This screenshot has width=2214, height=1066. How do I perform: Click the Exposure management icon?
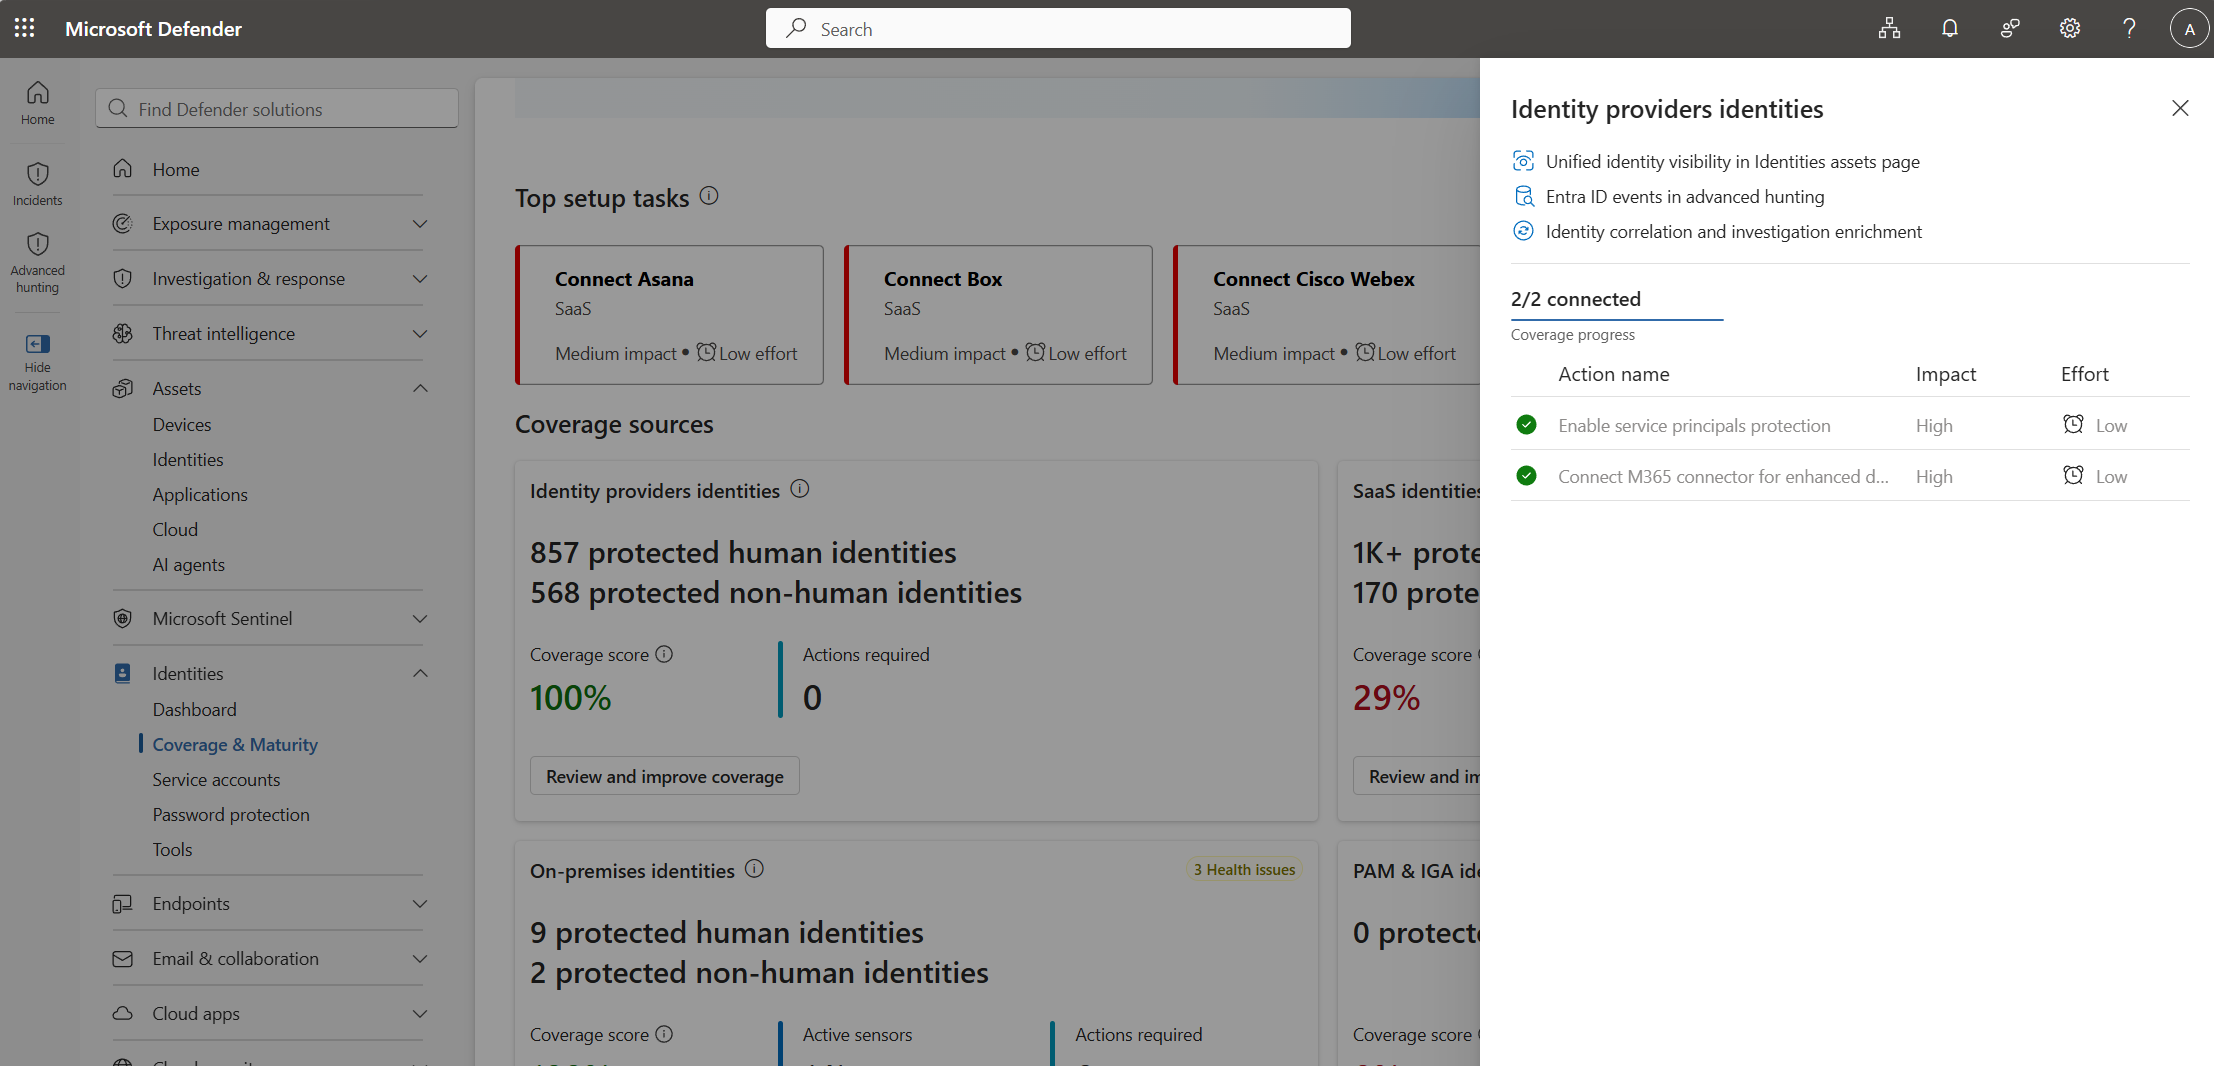[x=123, y=223]
